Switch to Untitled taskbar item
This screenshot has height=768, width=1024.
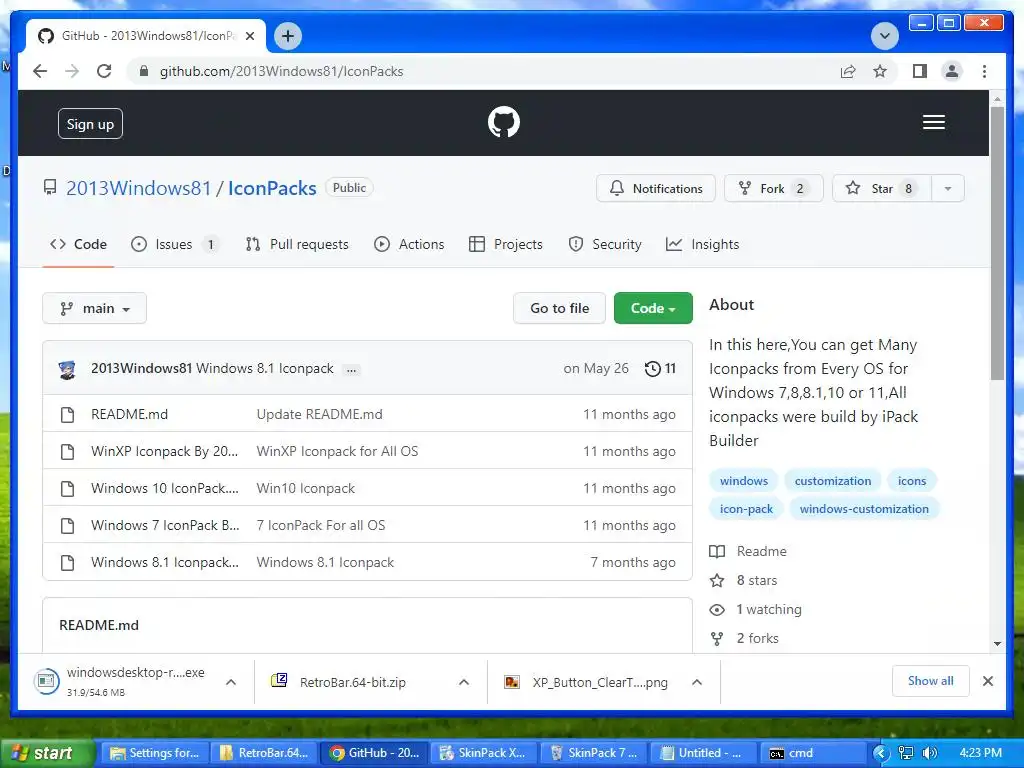[x=701, y=753]
